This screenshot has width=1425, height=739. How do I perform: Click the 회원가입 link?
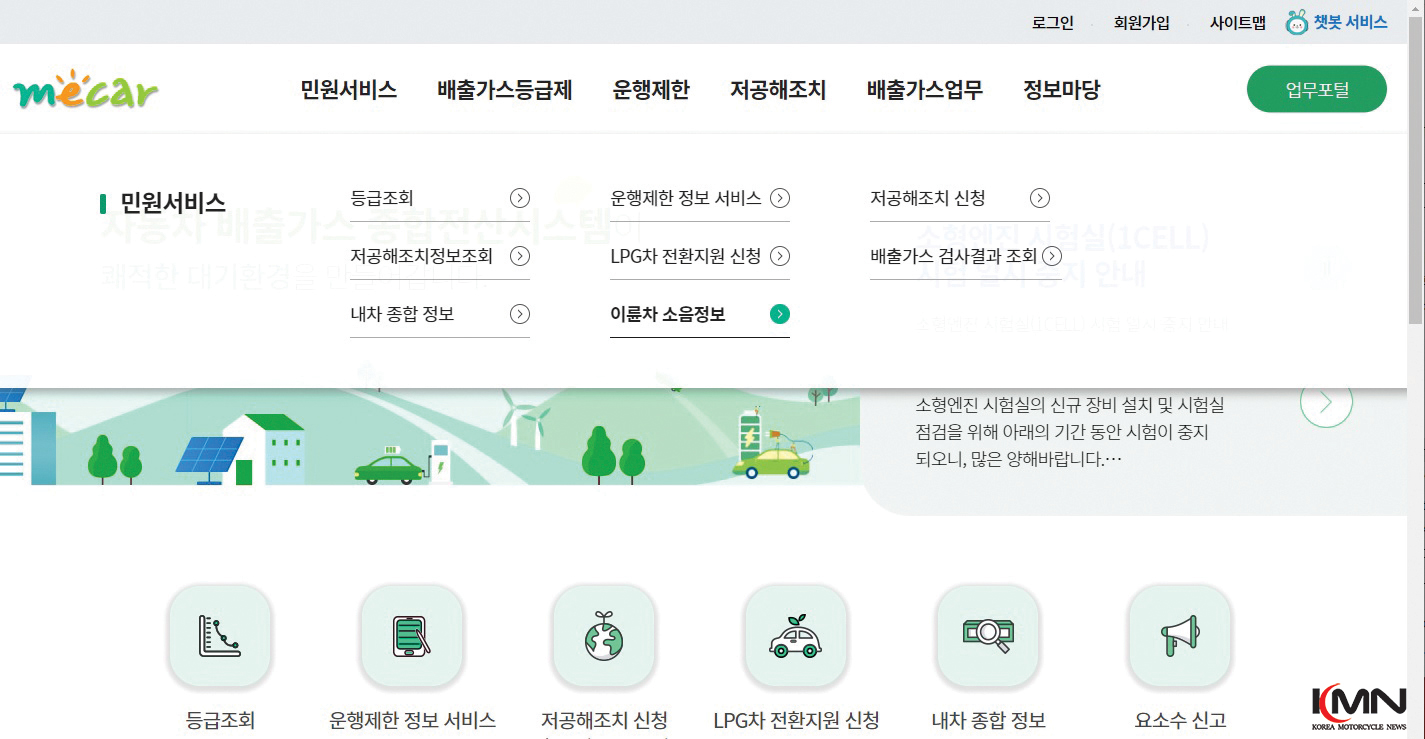tap(1142, 23)
